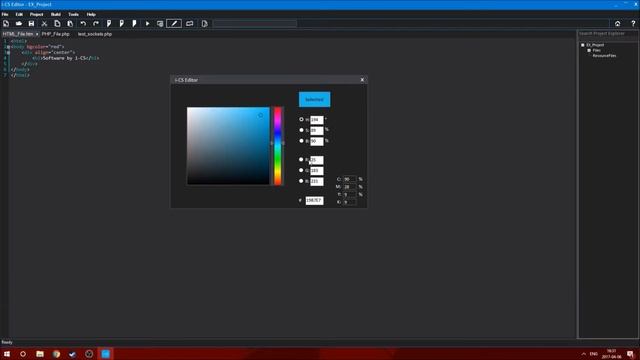Image resolution: width=640 pixels, height=360 pixels.
Task: Click the Open folder toolbar icon
Action: [x=19, y=24]
